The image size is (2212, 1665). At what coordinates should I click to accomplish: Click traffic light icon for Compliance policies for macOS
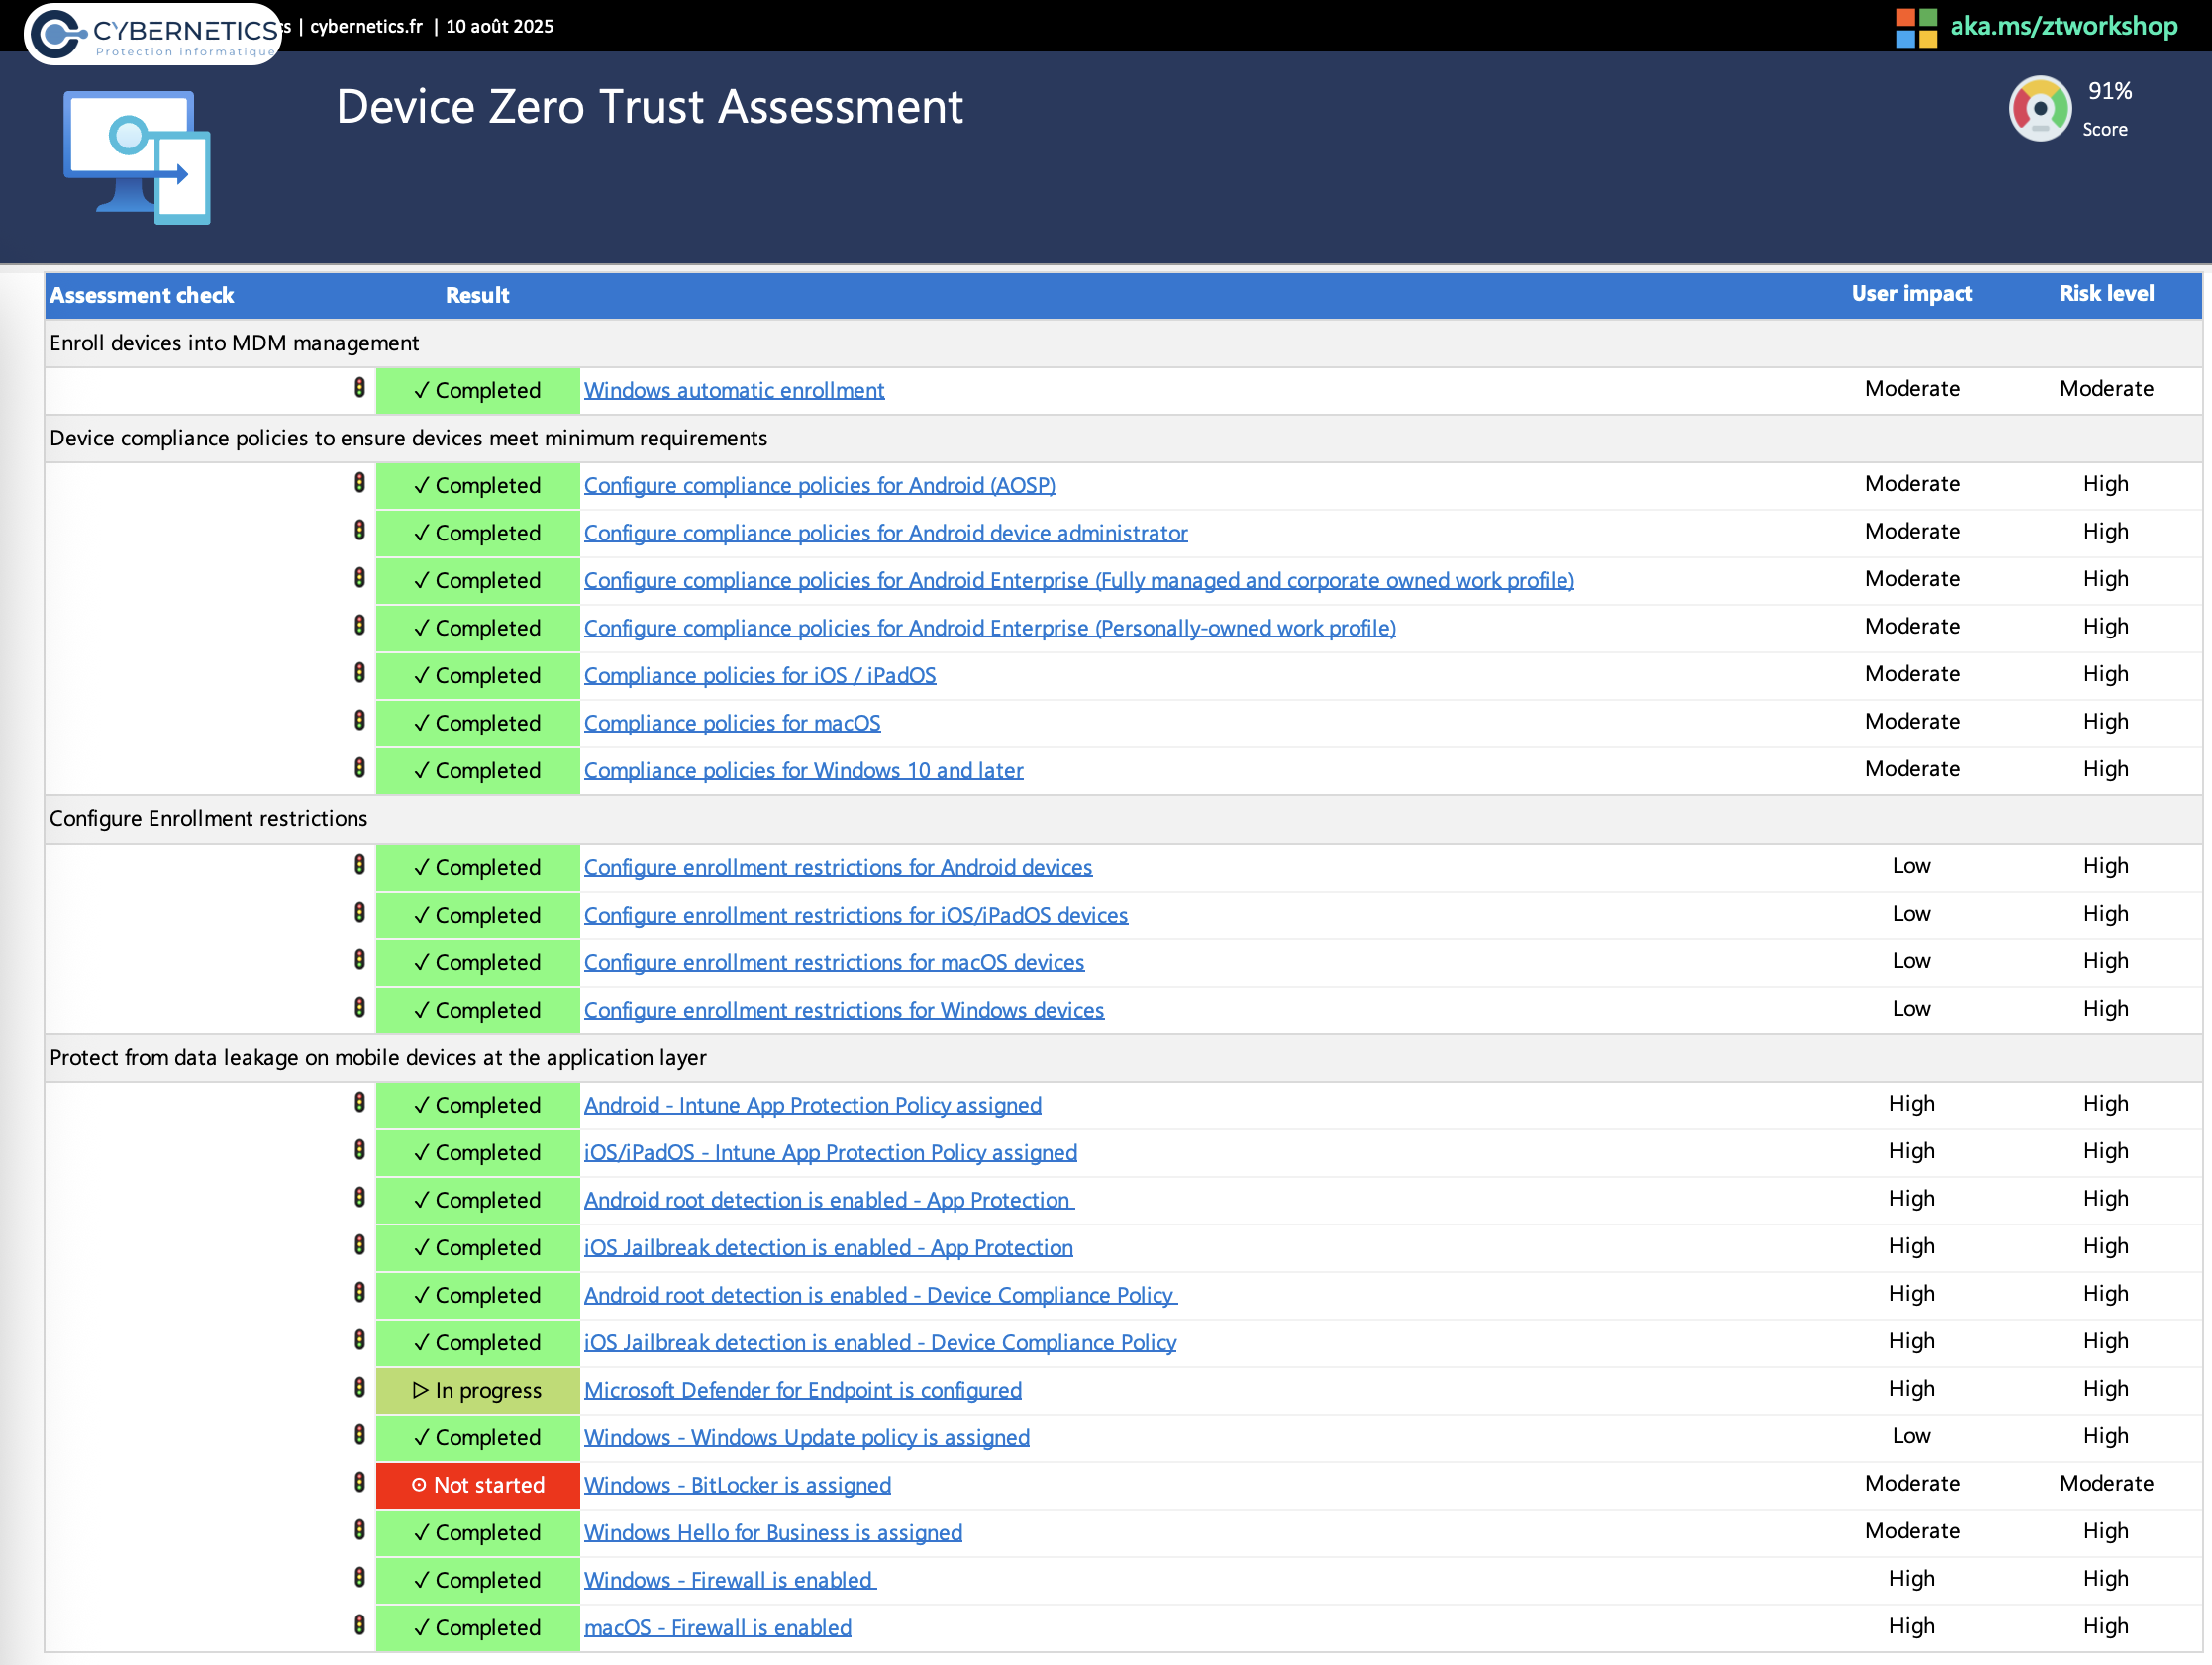[x=360, y=720]
